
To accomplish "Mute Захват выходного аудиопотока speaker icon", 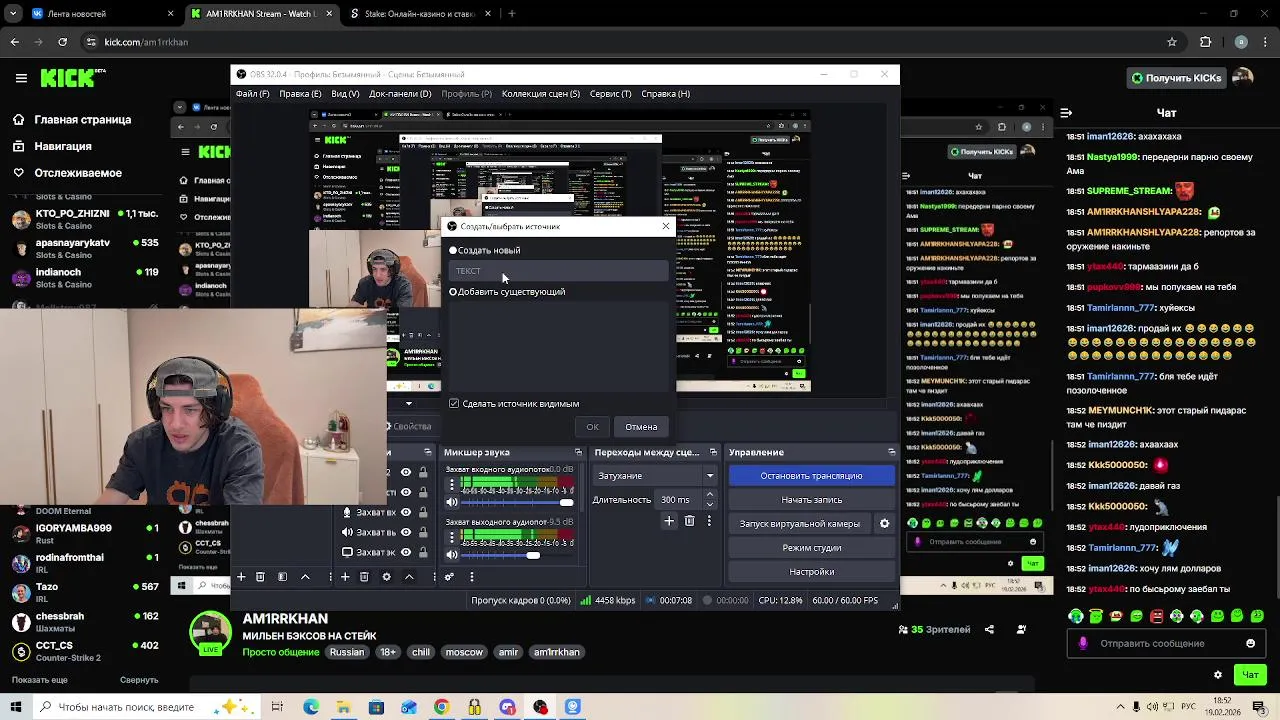I will click(x=452, y=555).
